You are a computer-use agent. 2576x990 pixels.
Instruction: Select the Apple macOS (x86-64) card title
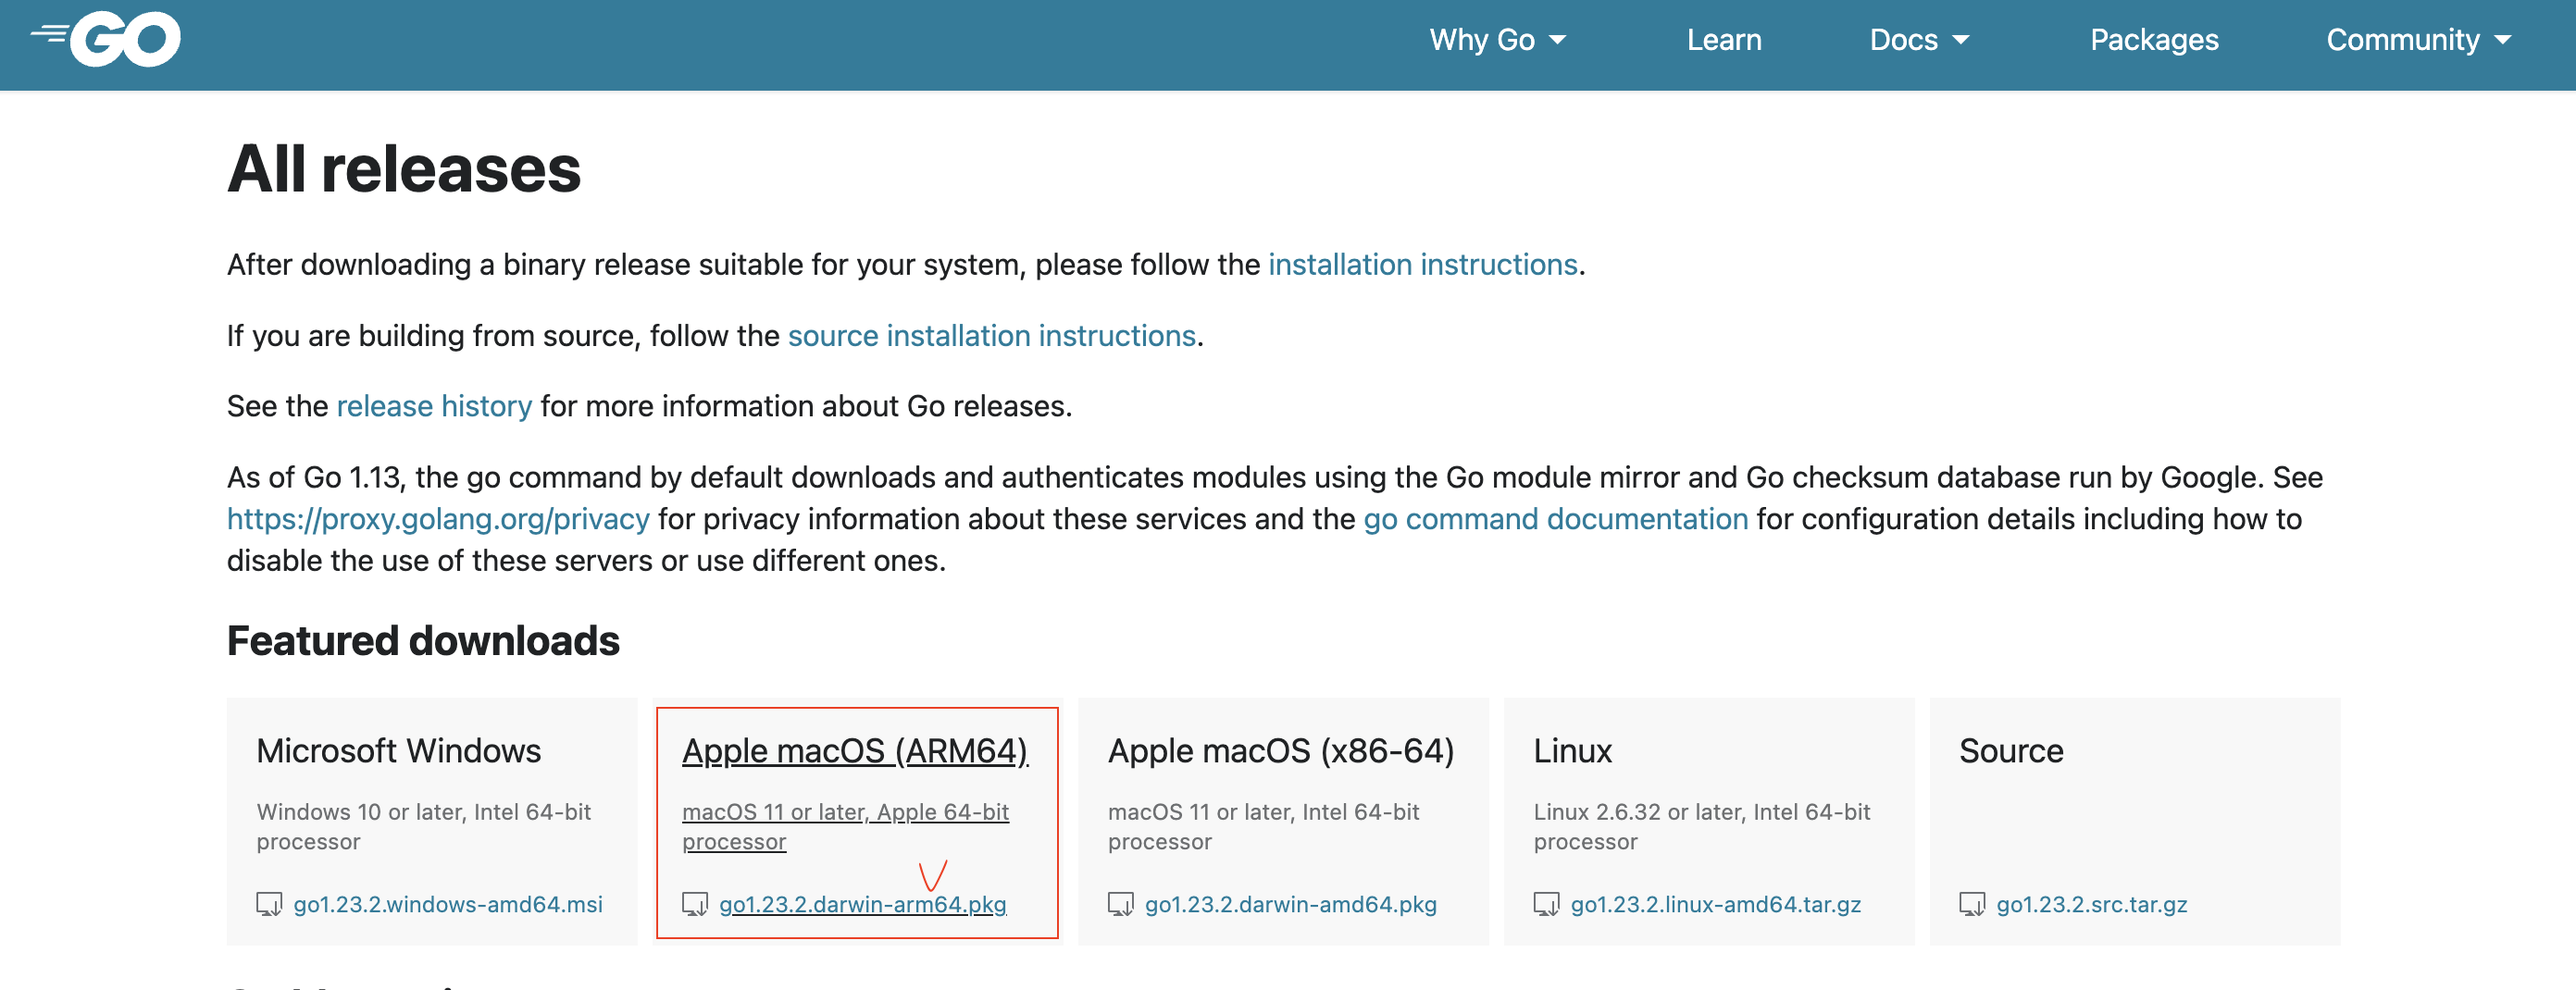[x=1281, y=751]
